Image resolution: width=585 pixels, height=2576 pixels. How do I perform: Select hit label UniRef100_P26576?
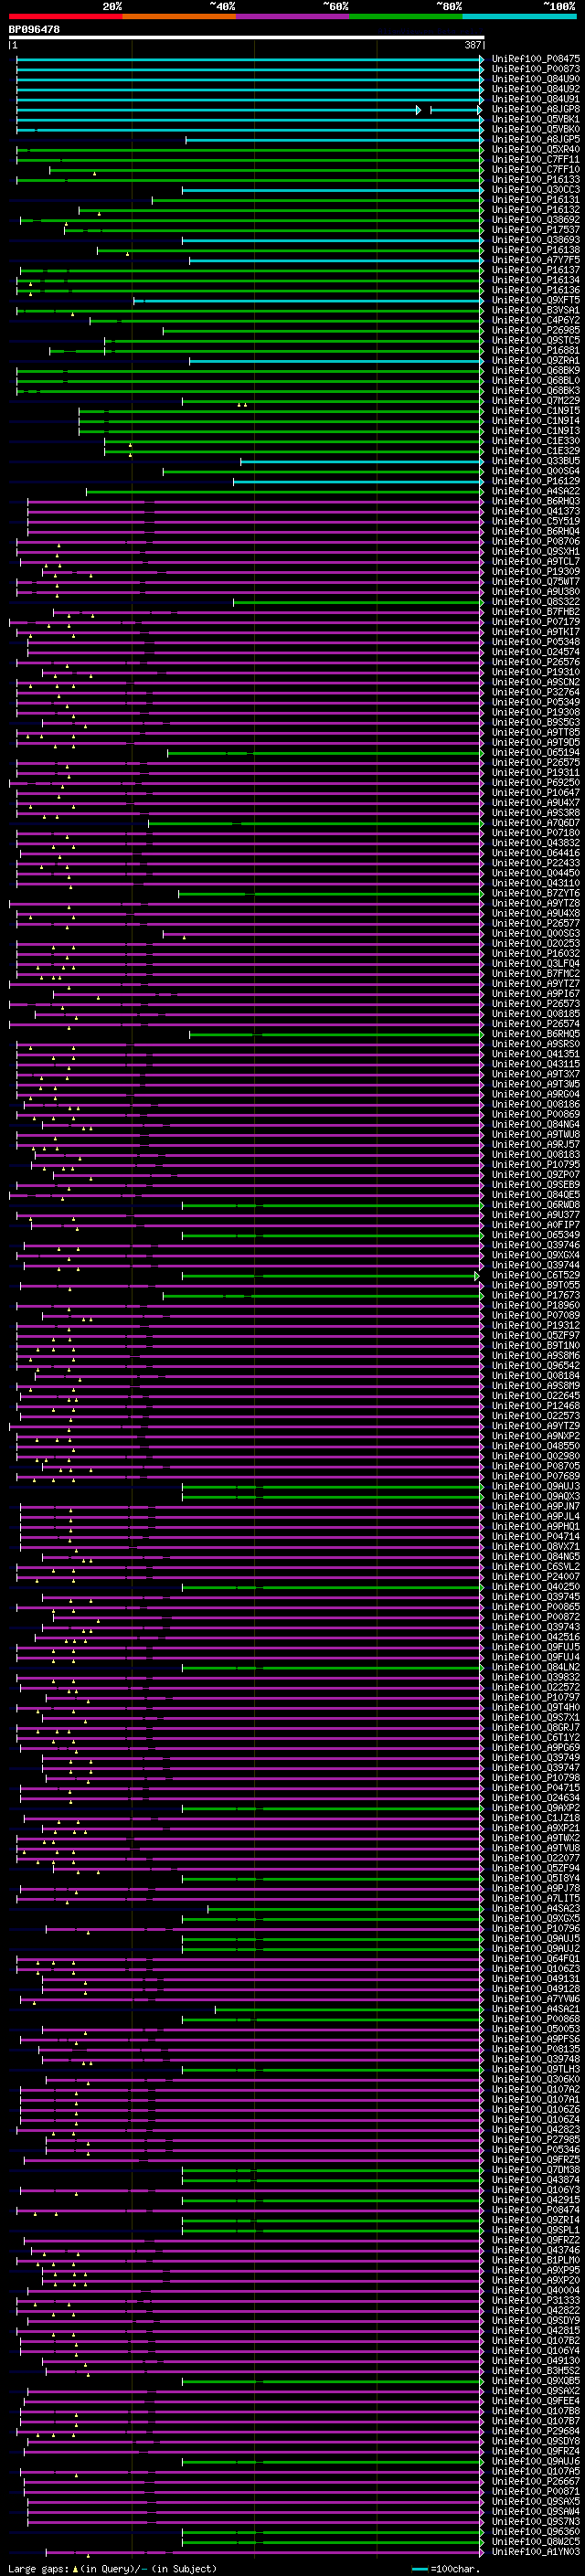pyautogui.click(x=535, y=662)
